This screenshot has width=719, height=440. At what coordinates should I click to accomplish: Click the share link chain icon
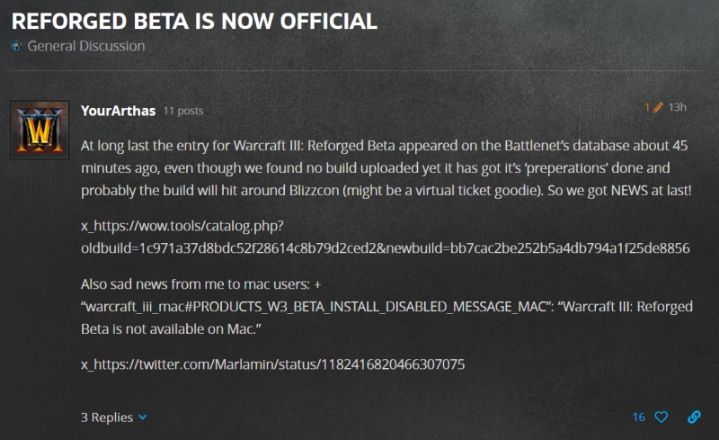[x=693, y=417]
